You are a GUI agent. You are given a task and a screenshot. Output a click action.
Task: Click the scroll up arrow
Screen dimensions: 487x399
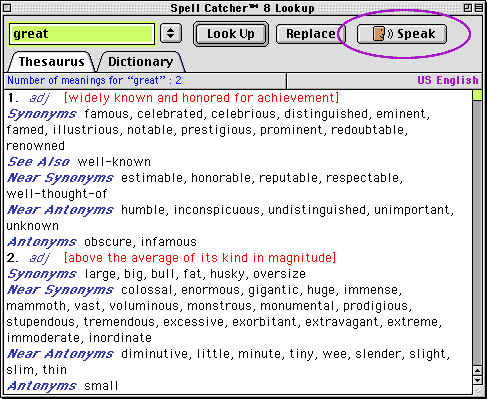477,371
